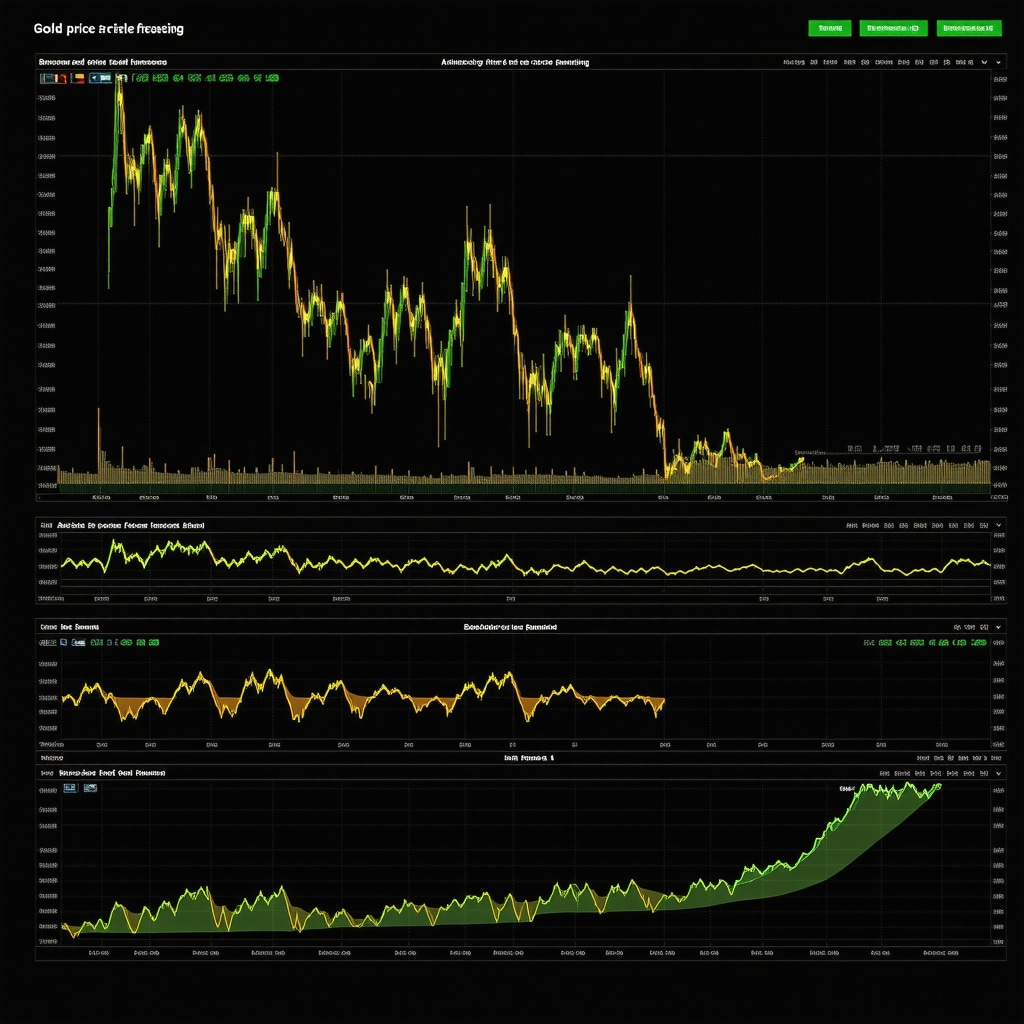Click the leftmost green button in the header
Screen dimensions: 1024x1024
829,28
